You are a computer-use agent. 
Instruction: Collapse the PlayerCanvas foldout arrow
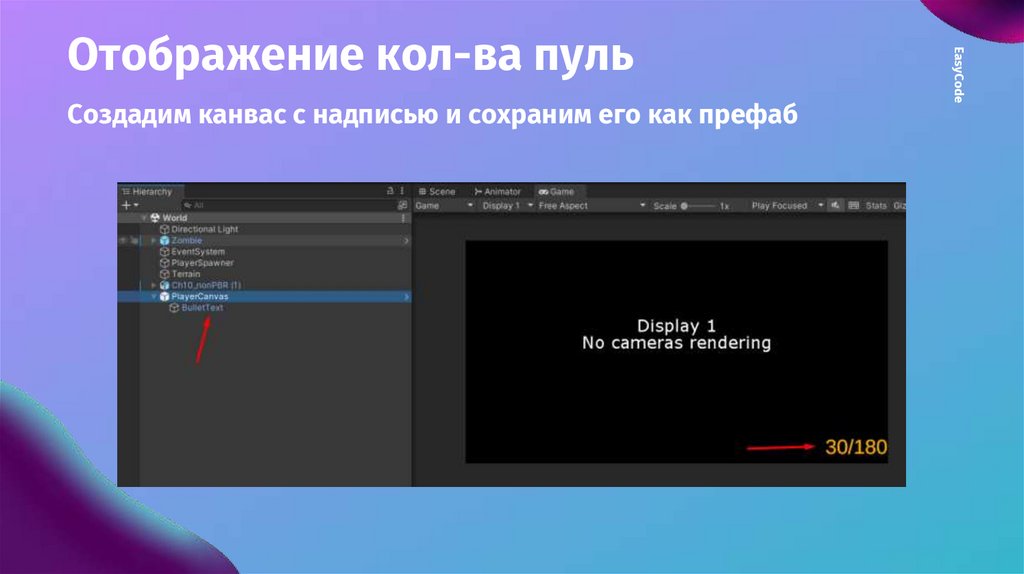coord(154,296)
